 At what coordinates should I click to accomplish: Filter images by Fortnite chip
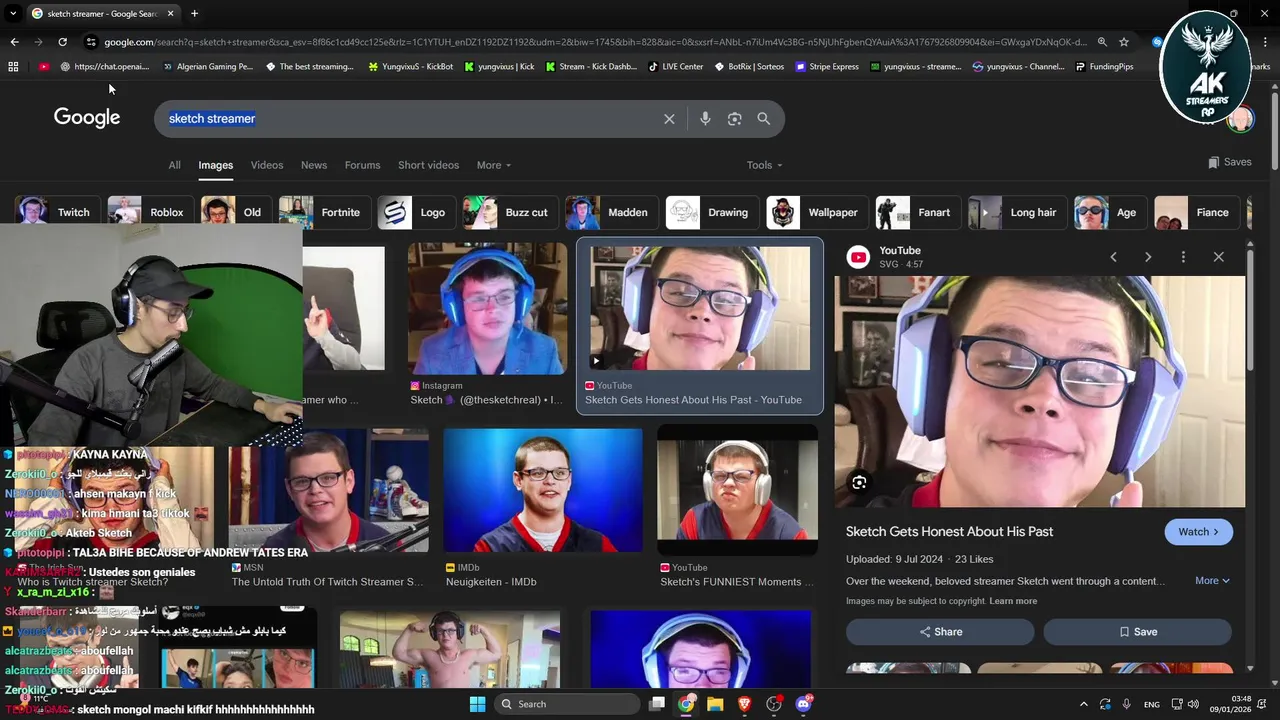tap(323, 212)
